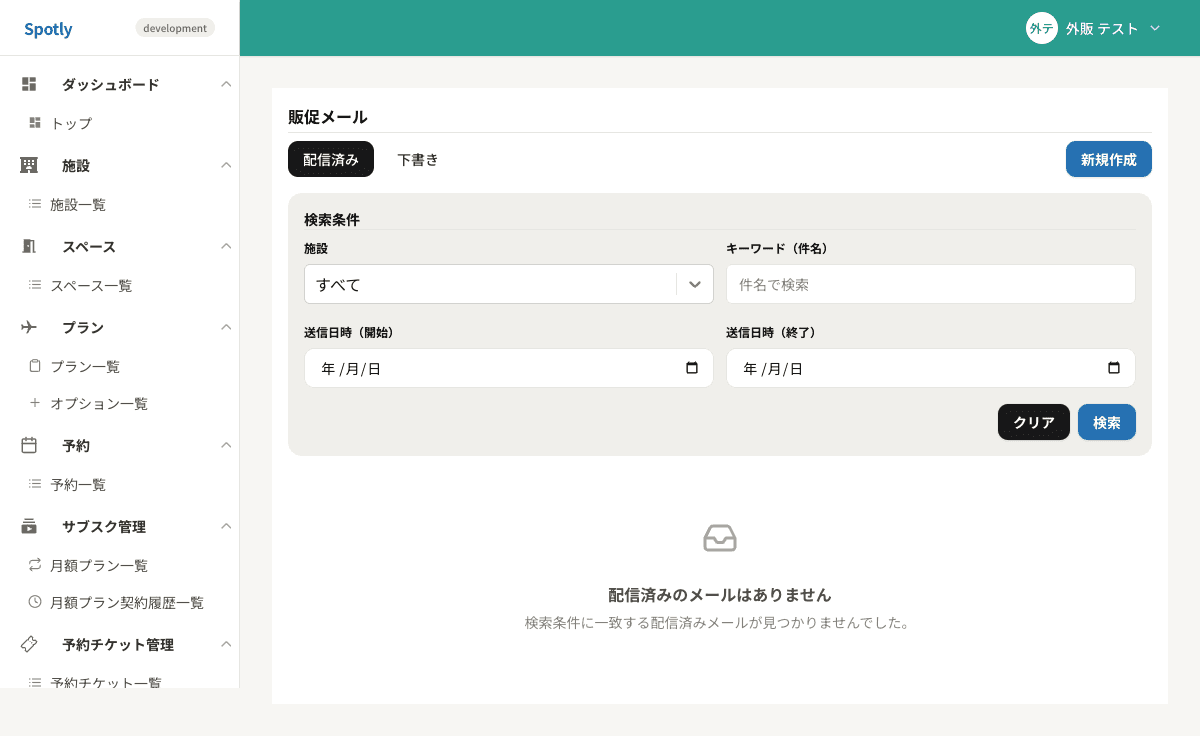Open 施設一覧 in the sidebar

click(78, 204)
